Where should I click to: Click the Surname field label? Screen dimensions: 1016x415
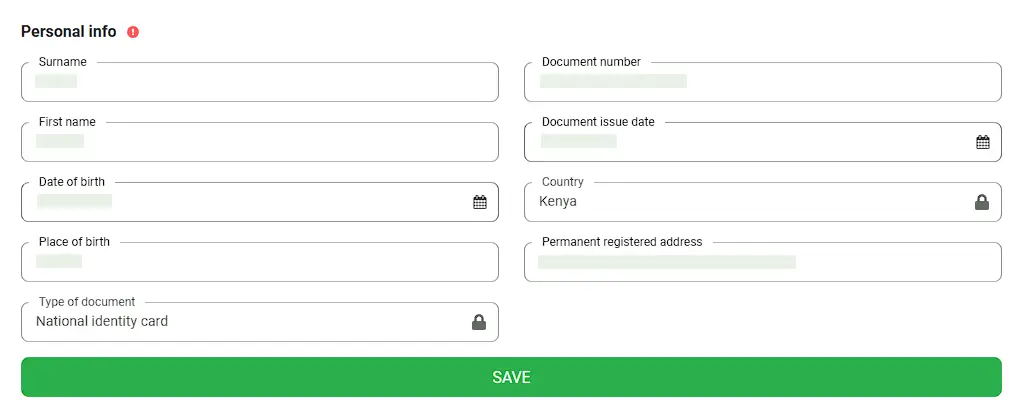(x=63, y=62)
